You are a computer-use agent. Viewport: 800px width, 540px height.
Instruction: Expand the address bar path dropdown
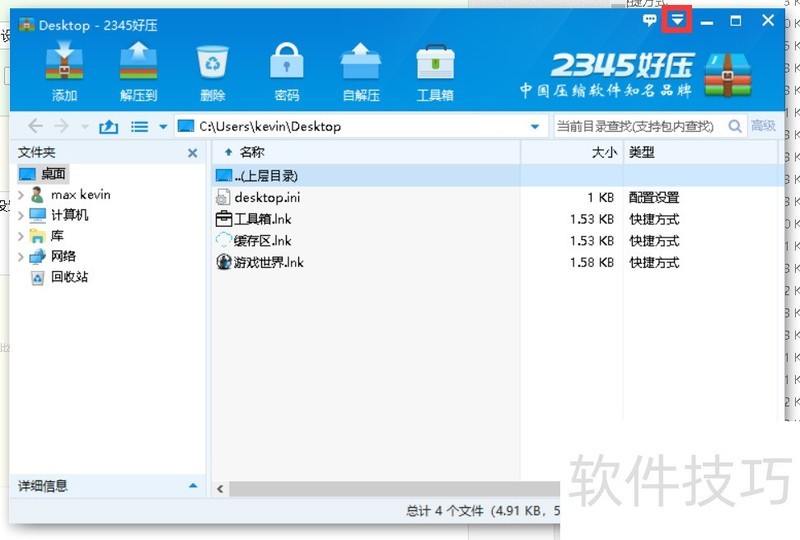pyautogui.click(x=535, y=126)
